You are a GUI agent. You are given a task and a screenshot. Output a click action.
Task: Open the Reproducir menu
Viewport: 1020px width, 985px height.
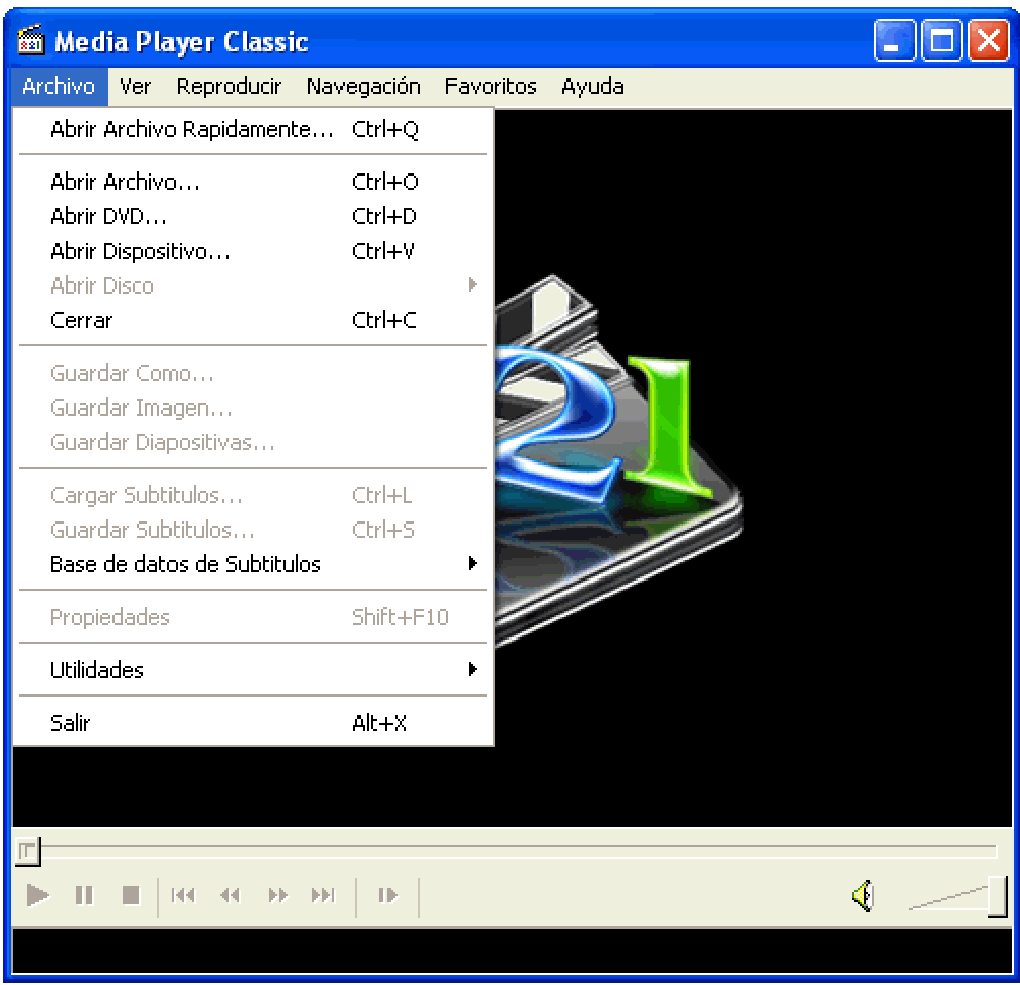(x=229, y=86)
